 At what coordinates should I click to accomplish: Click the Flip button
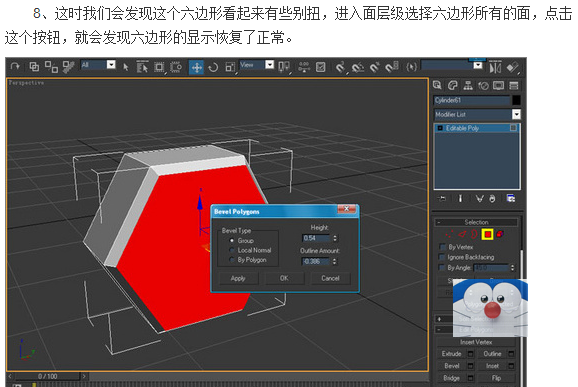pyautogui.click(x=496, y=378)
